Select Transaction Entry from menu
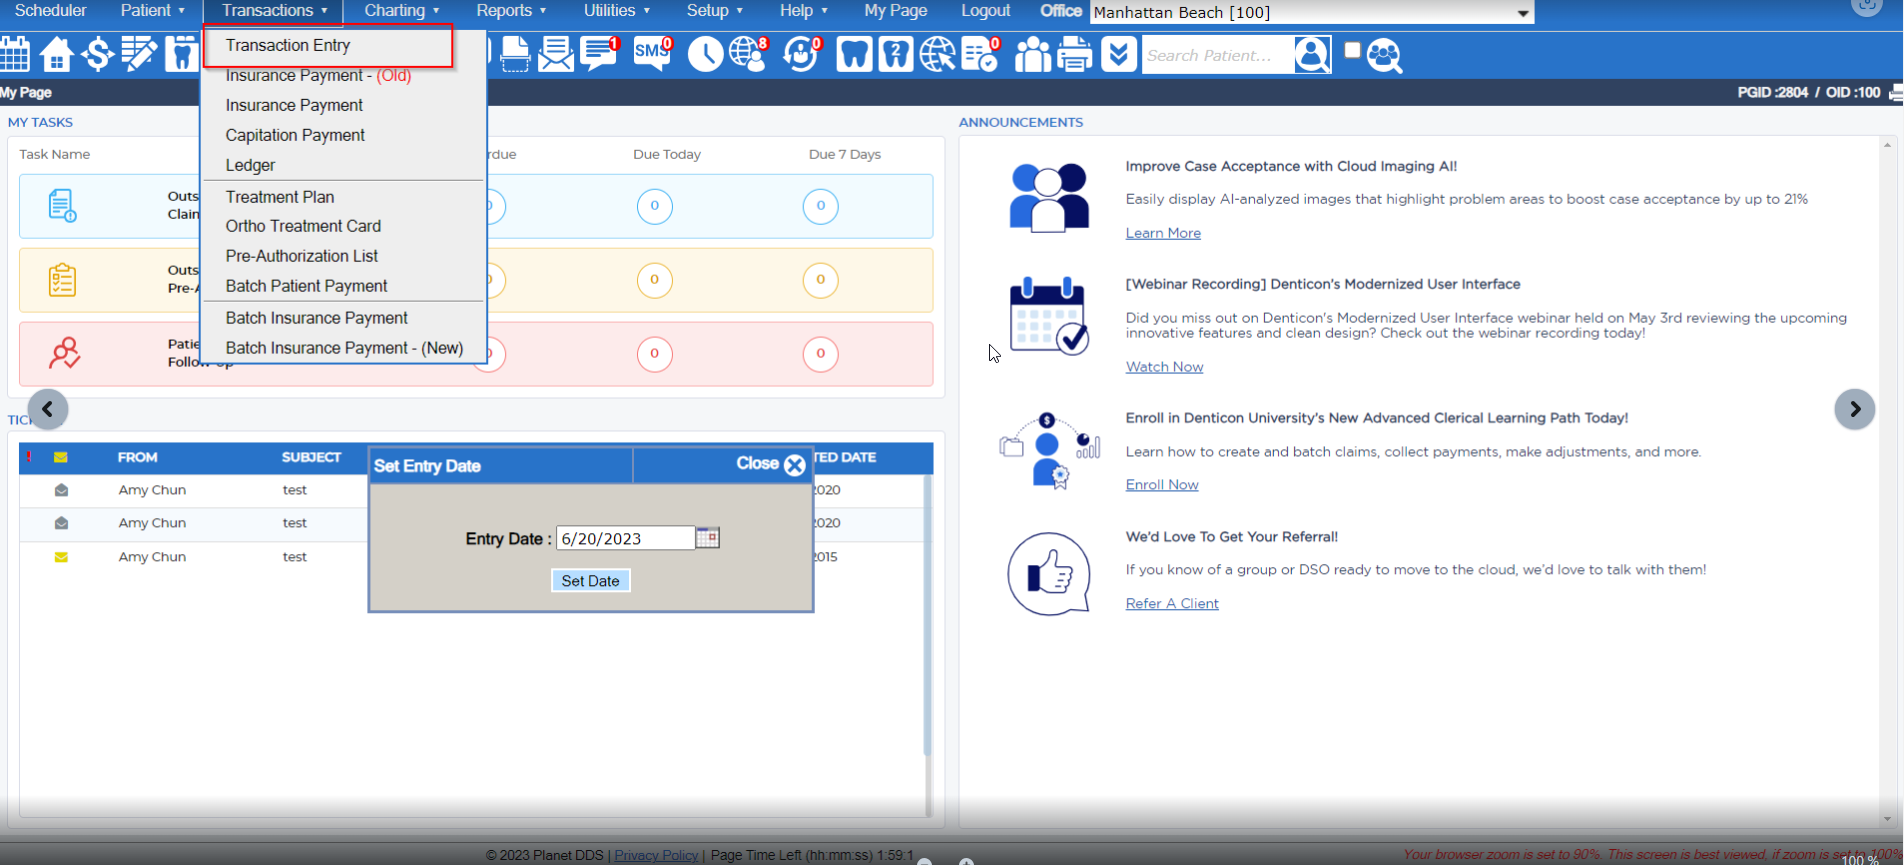1904x865 pixels. 288,45
